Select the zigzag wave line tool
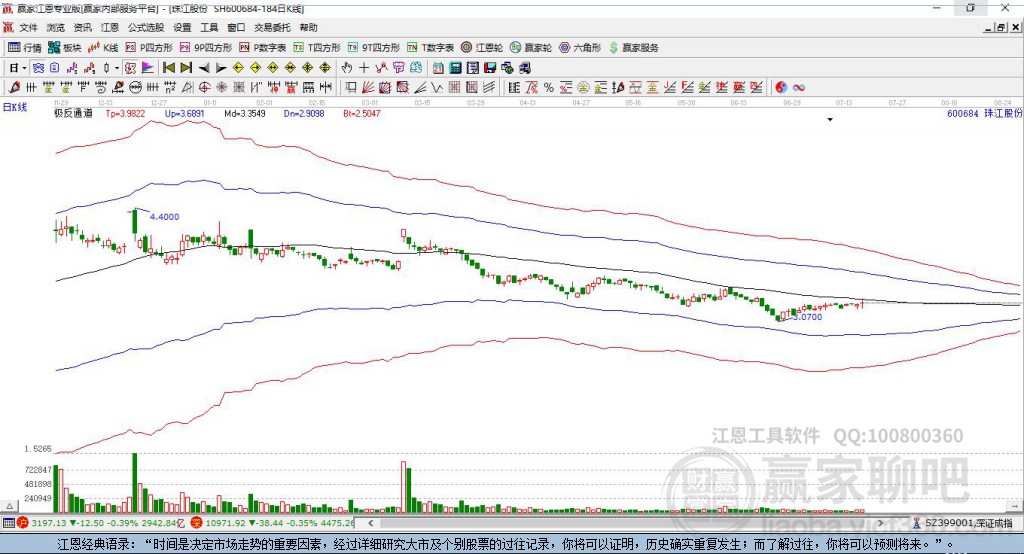 pyautogui.click(x=436, y=88)
